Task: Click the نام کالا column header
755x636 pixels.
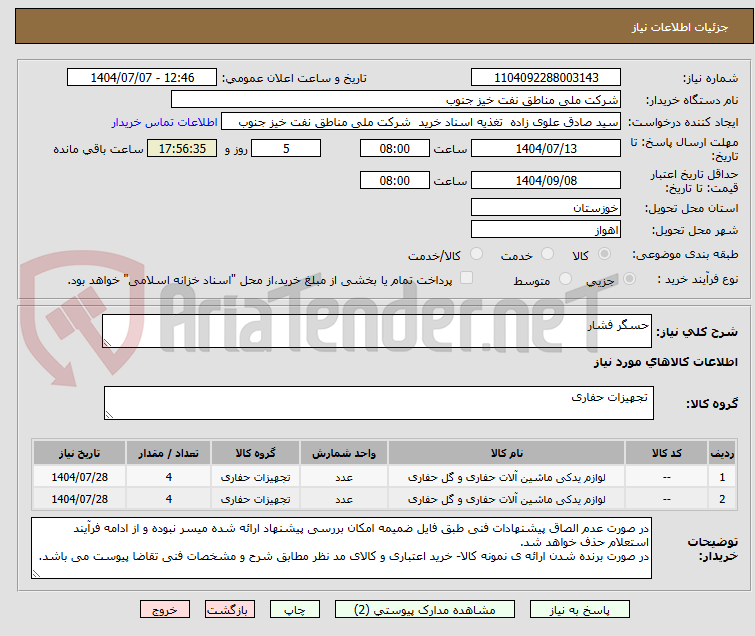Action: [x=507, y=453]
